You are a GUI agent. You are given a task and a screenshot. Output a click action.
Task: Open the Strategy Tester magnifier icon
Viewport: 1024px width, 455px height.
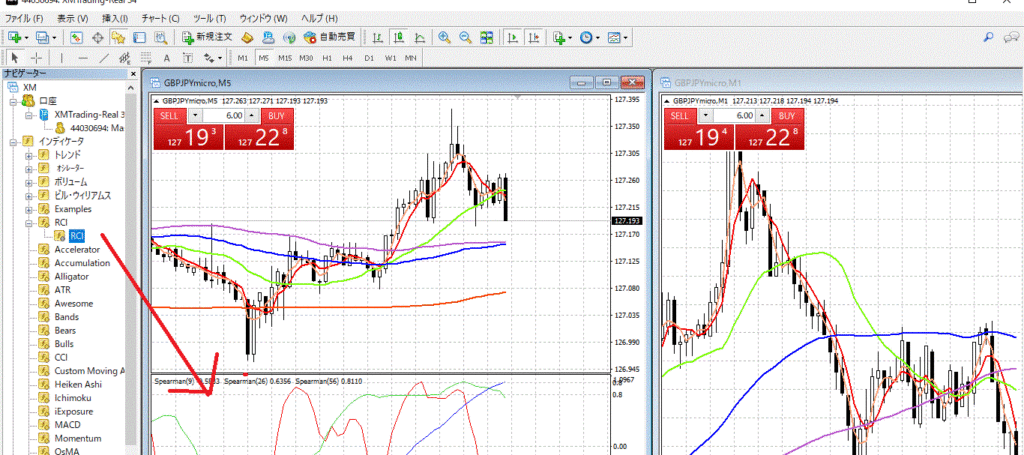161,38
